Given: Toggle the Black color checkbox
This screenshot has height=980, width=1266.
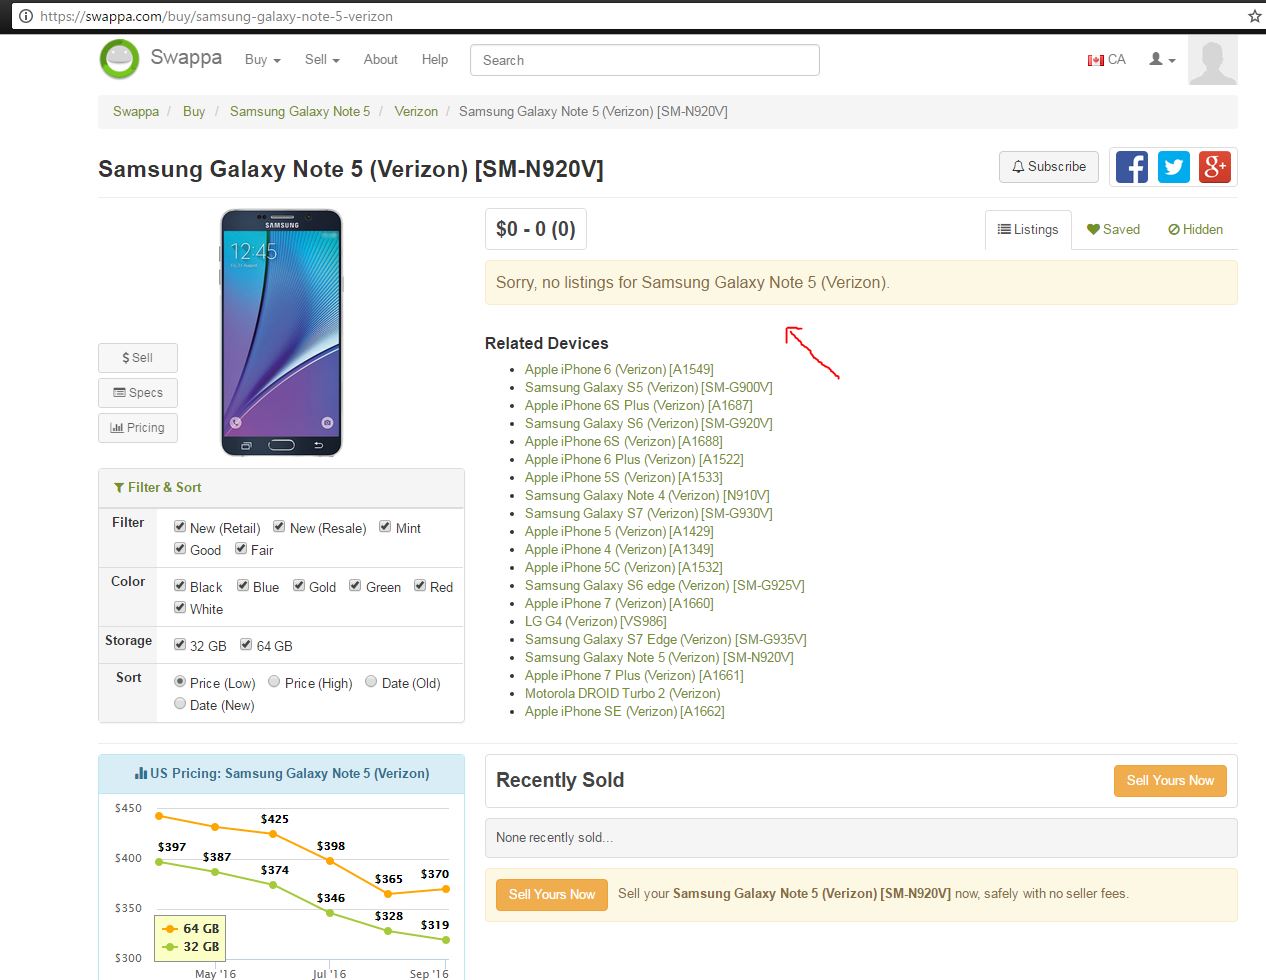Looking at the screenshot, I should 180,586.
